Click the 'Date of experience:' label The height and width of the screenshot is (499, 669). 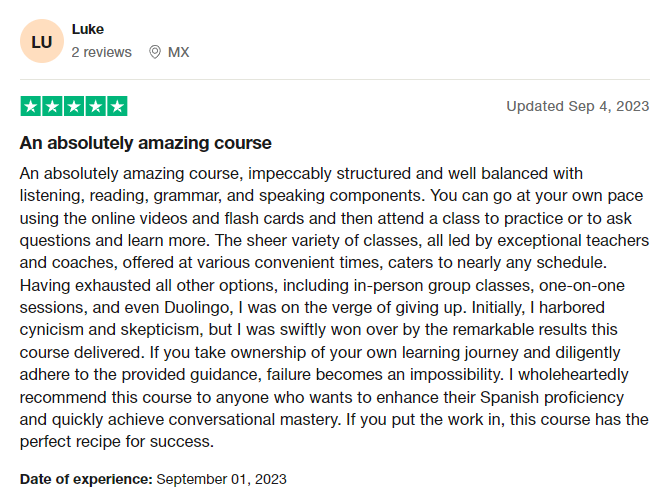coord(86,479)
